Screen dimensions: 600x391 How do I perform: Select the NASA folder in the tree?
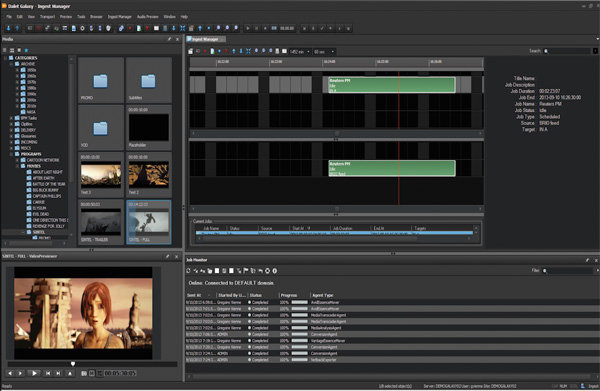(x=28, y=112)
